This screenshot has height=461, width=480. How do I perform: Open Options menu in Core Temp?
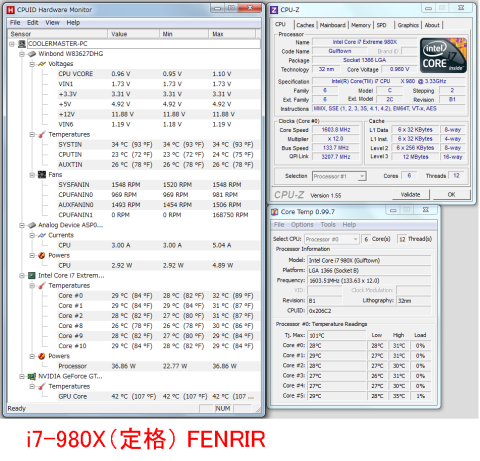[x=302, y=225]
